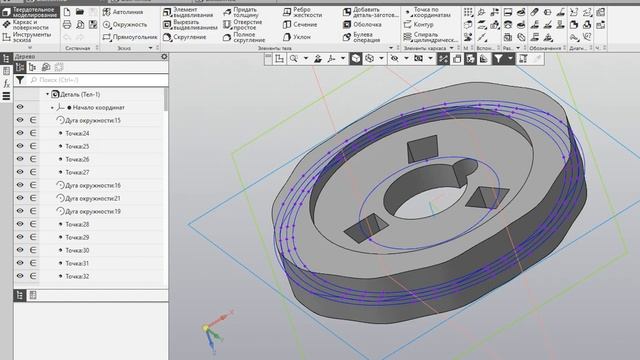The height and width of the screenshot is (360, 640).
Task: Open file with the folder icon
Action: pos(80,12)
